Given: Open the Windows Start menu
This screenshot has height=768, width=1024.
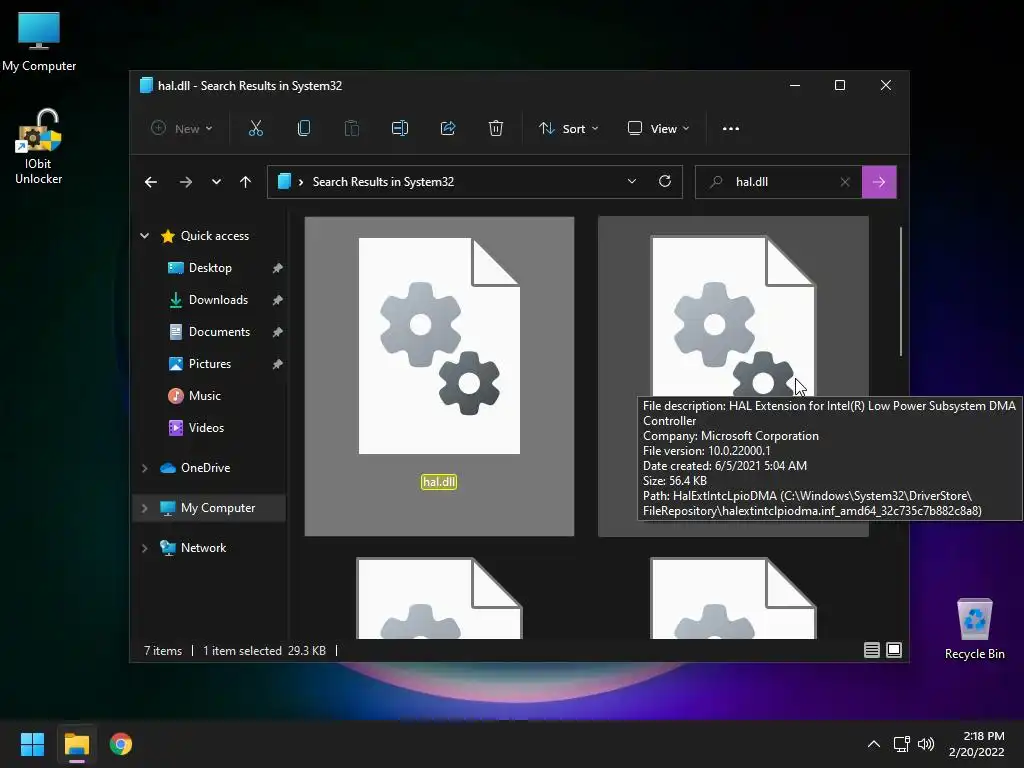Looking at the screenshot, I should pyautogui.click(x=32, y=744).
